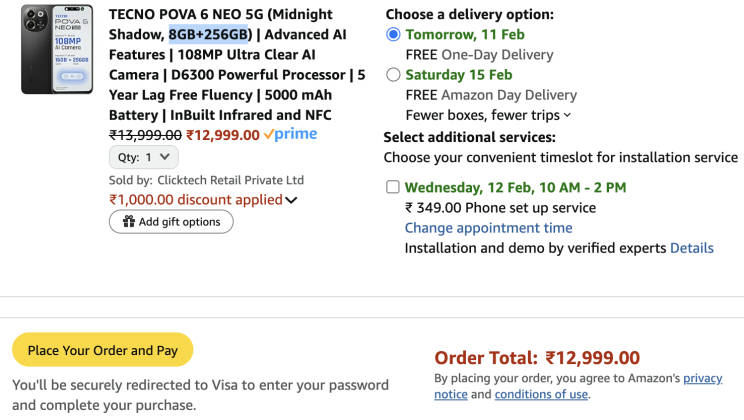Image resolution: width=744 pixels, height=420 pixels.
Task: Click the TECNO POVA 6 NEO product thumbnail
Action: click(57, 49)
